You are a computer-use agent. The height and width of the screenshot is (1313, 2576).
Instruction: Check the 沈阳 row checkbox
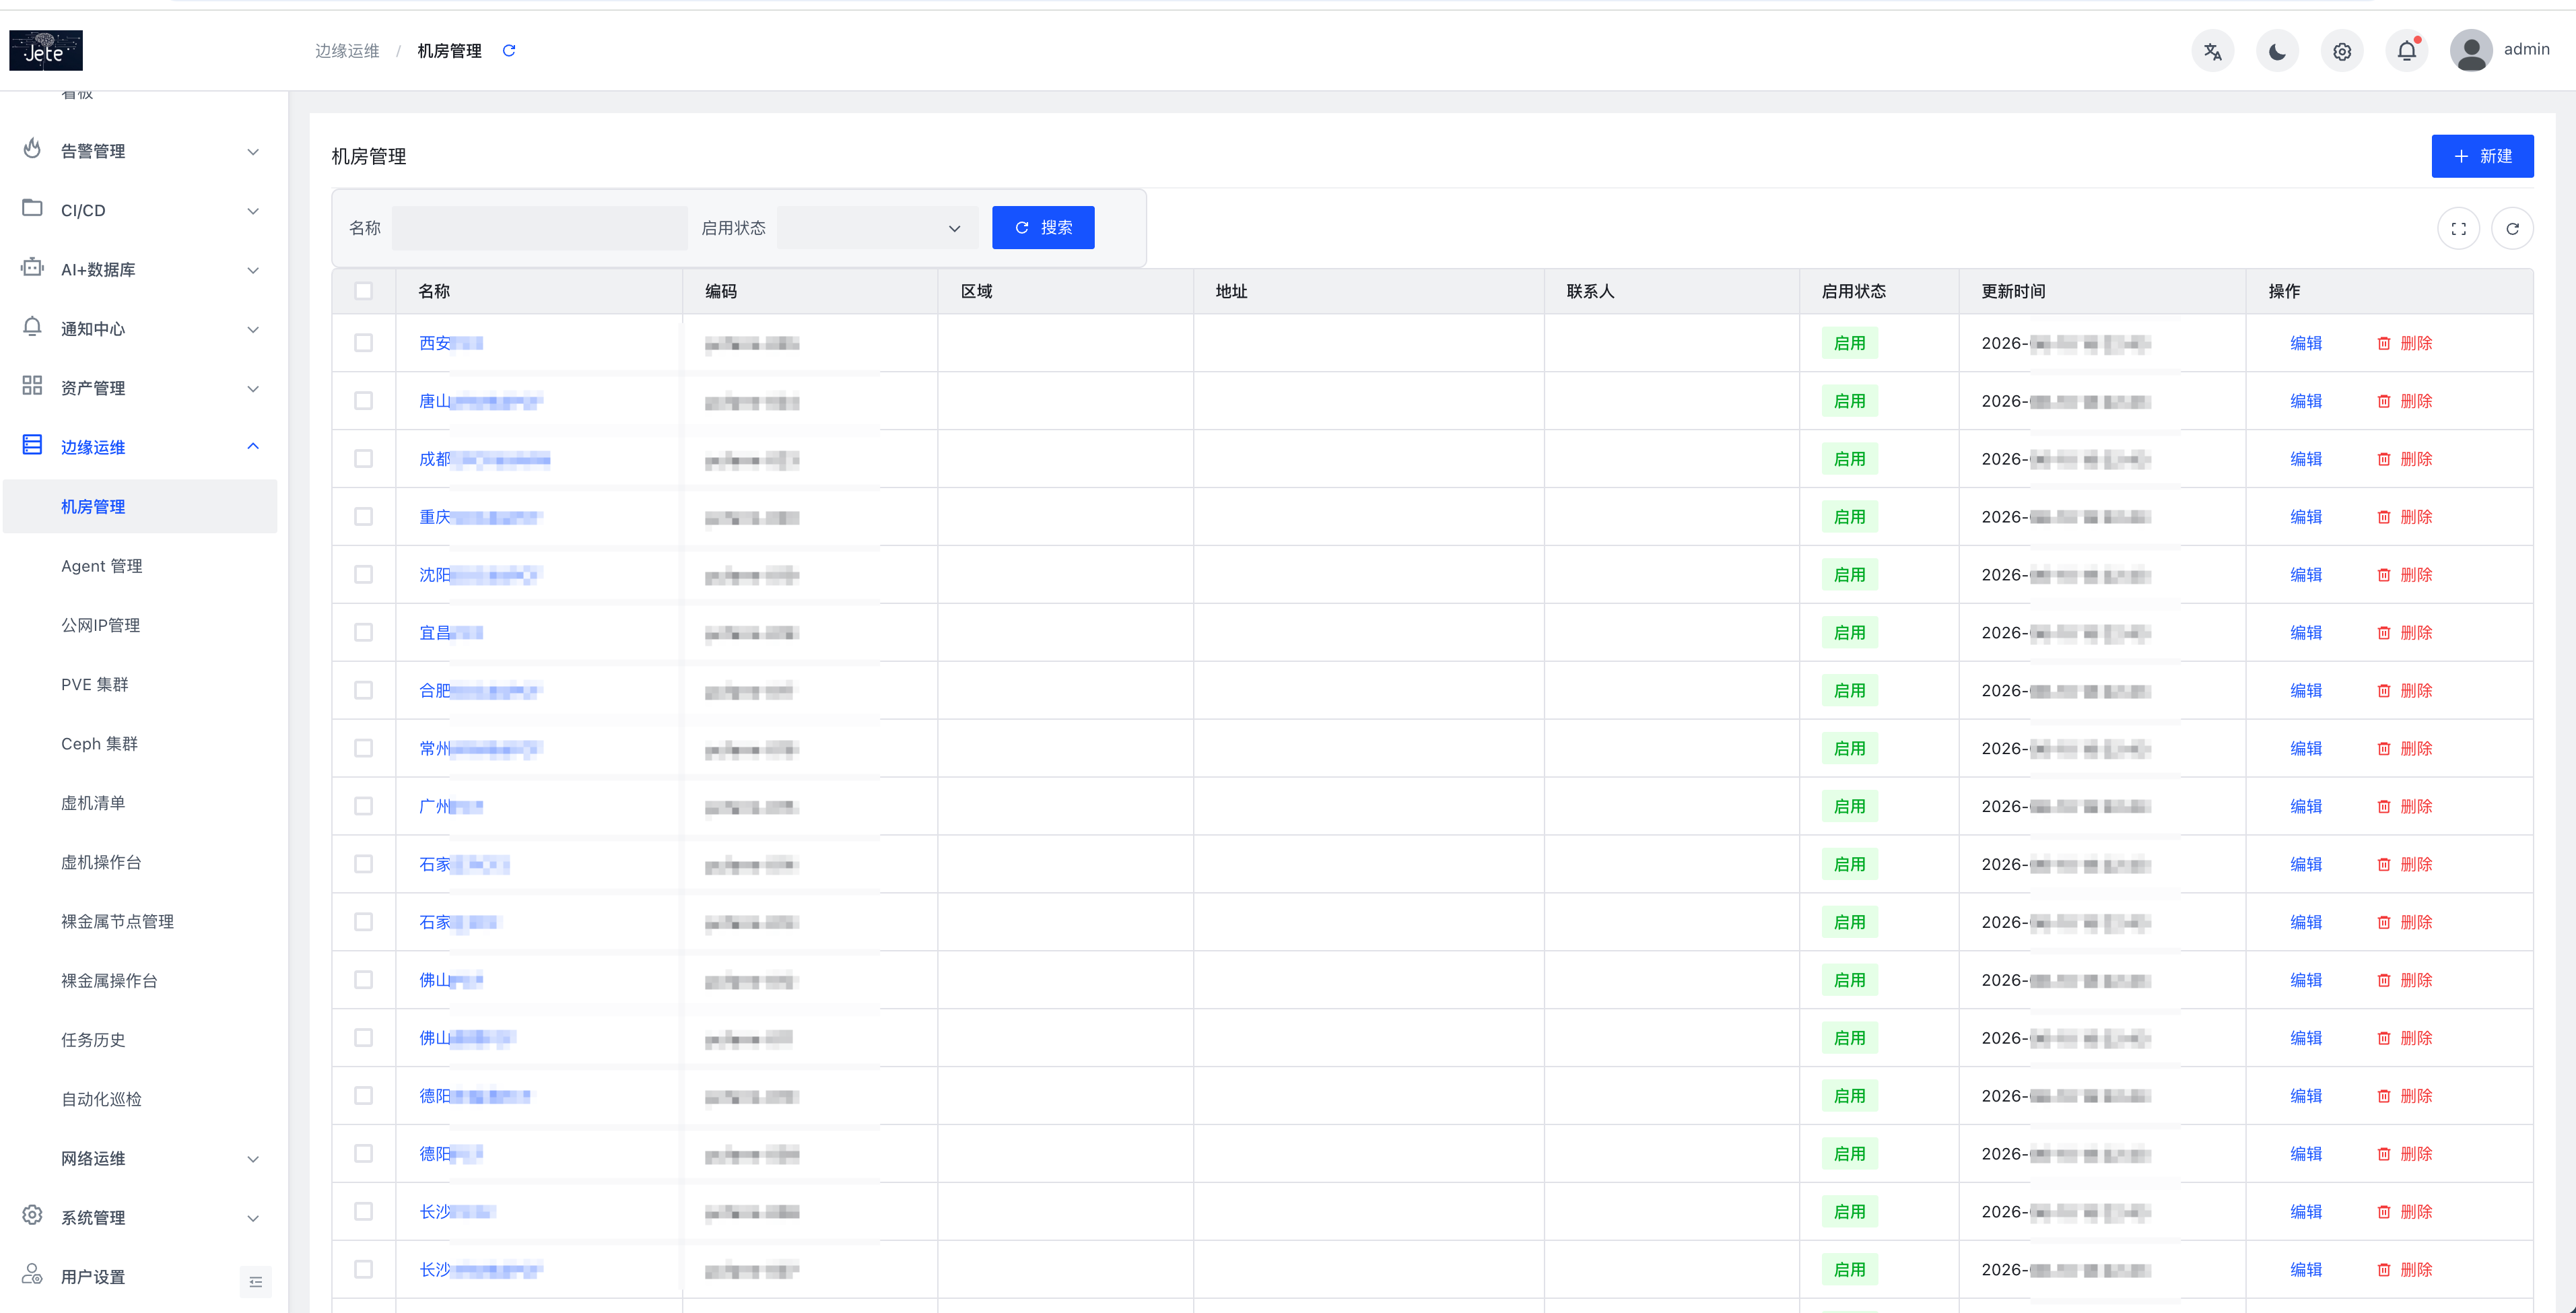[363, 575]
